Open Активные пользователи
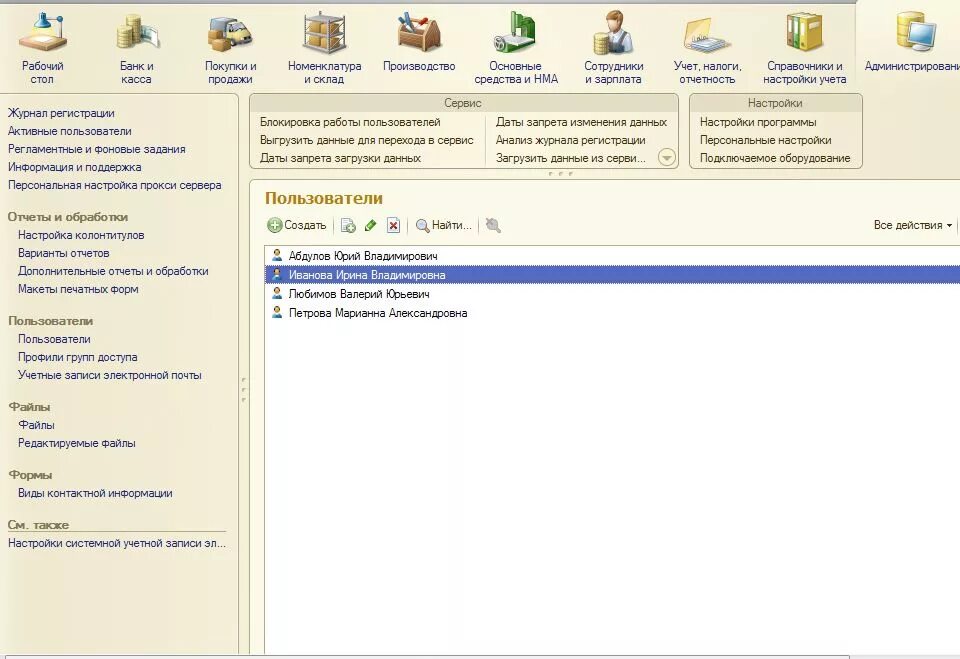The image size is (960, 659). tap(70, 131)
